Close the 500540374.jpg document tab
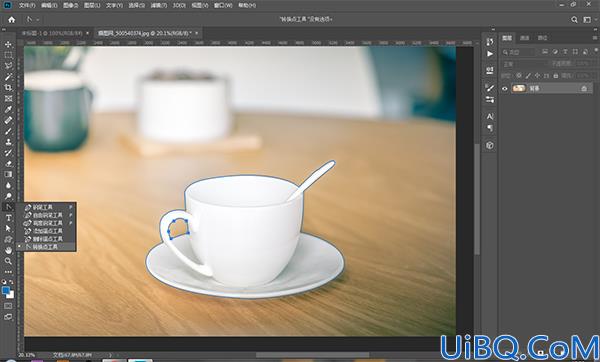The width and height of the screenshot is (600, 362). [x=197, y=33]
